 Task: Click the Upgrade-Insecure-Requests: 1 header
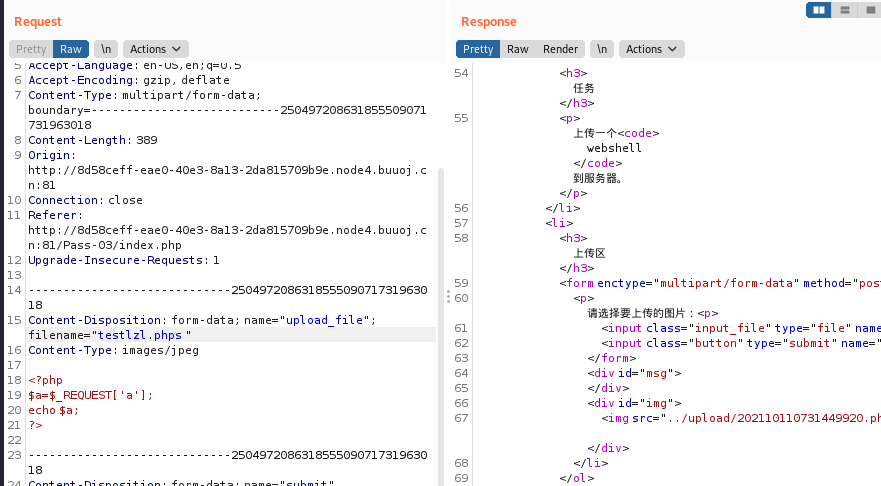[124, 260]
